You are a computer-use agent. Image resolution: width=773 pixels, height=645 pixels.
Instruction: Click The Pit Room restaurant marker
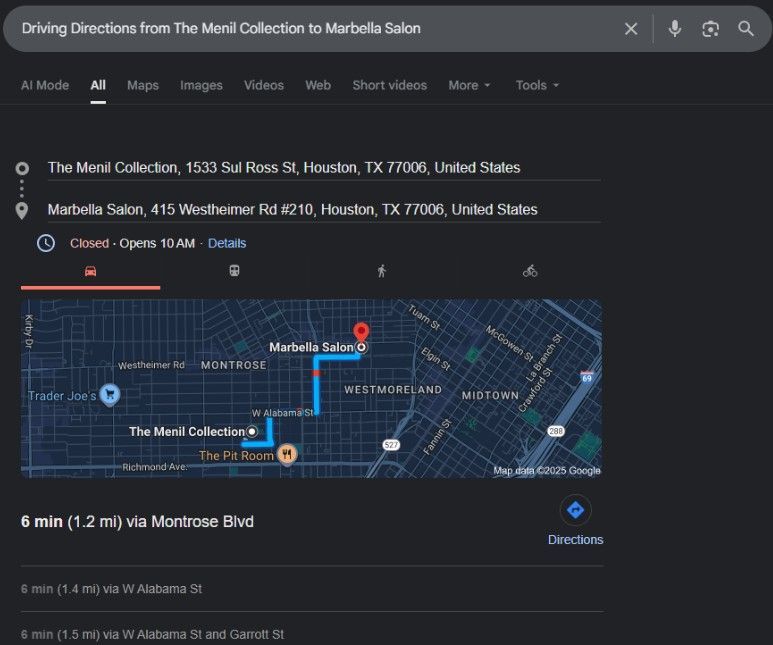pyautogui.click(x=287, y=454)
